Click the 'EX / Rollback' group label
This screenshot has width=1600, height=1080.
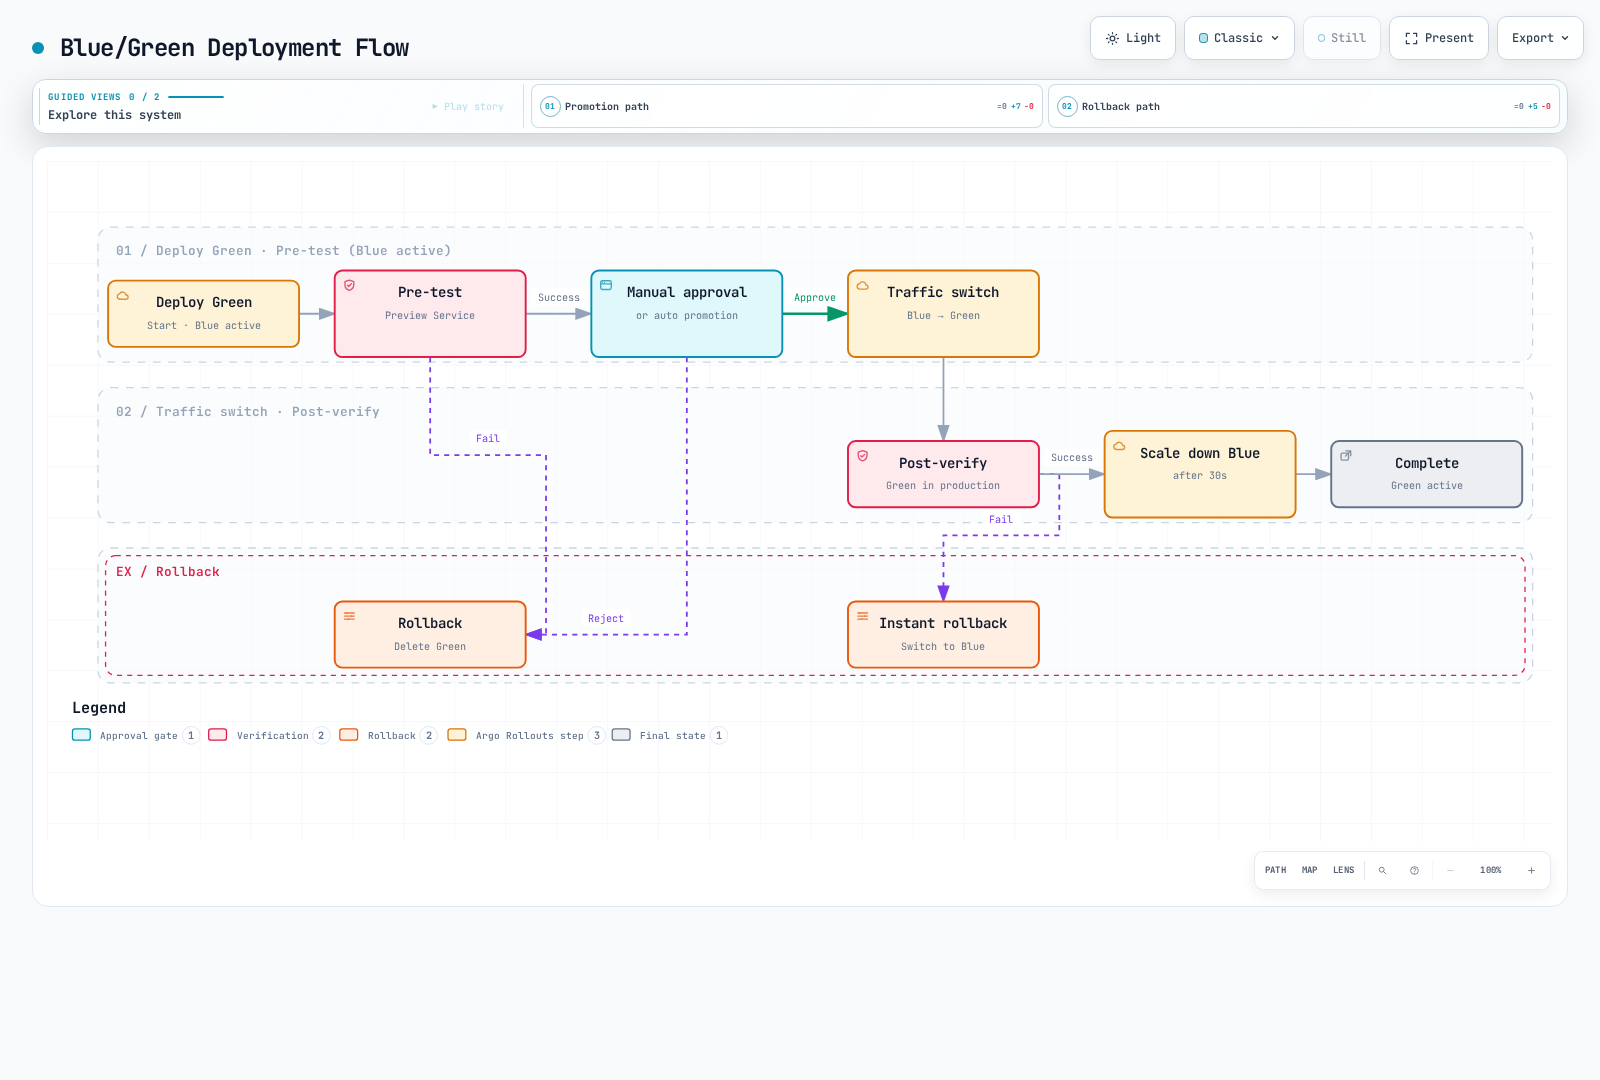coord(168,572)
